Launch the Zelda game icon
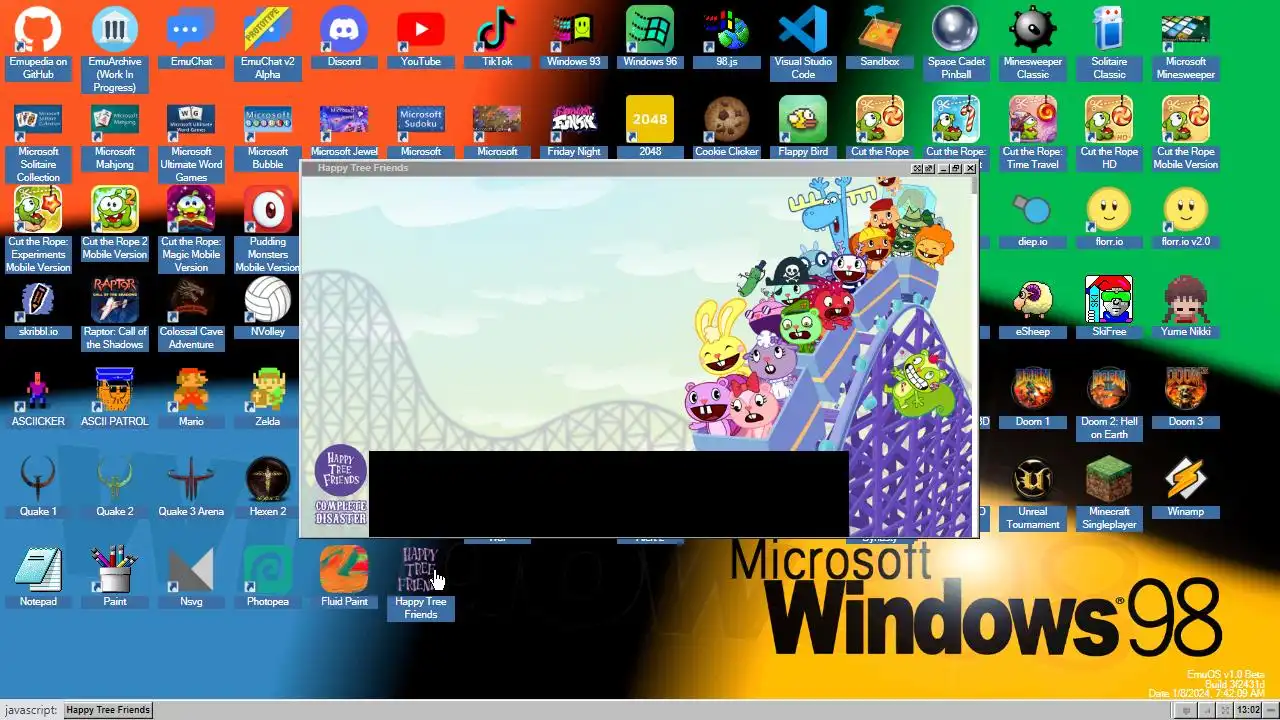Image resolution: width=1280 pixels, height=720 pixels. coord(268,391)
